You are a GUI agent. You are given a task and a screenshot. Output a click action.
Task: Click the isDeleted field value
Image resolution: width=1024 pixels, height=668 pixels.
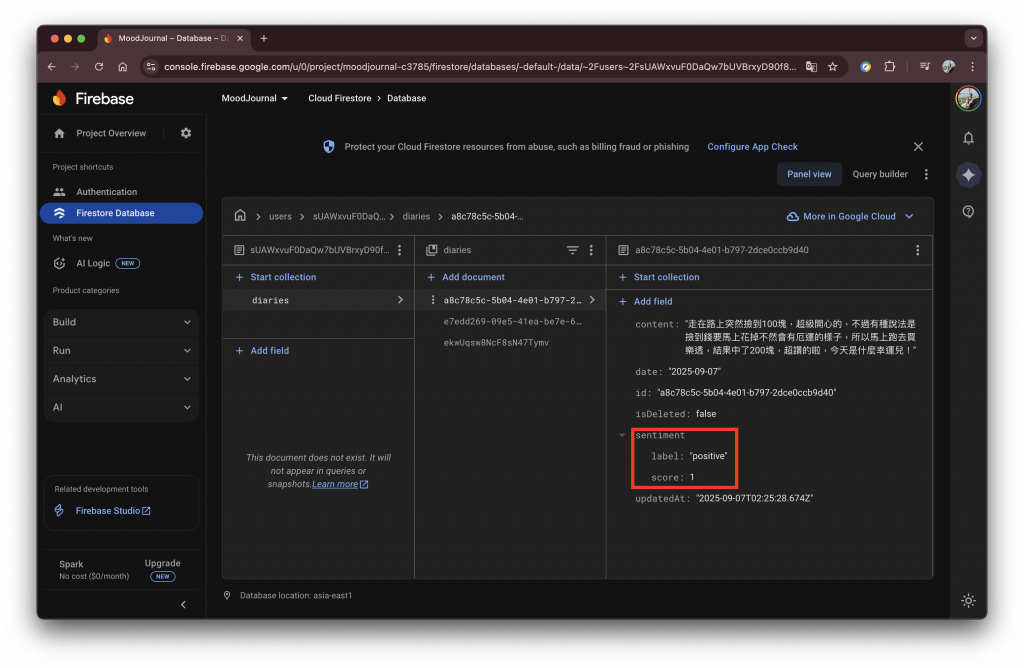pyautogui.click(x=705, y=415)
